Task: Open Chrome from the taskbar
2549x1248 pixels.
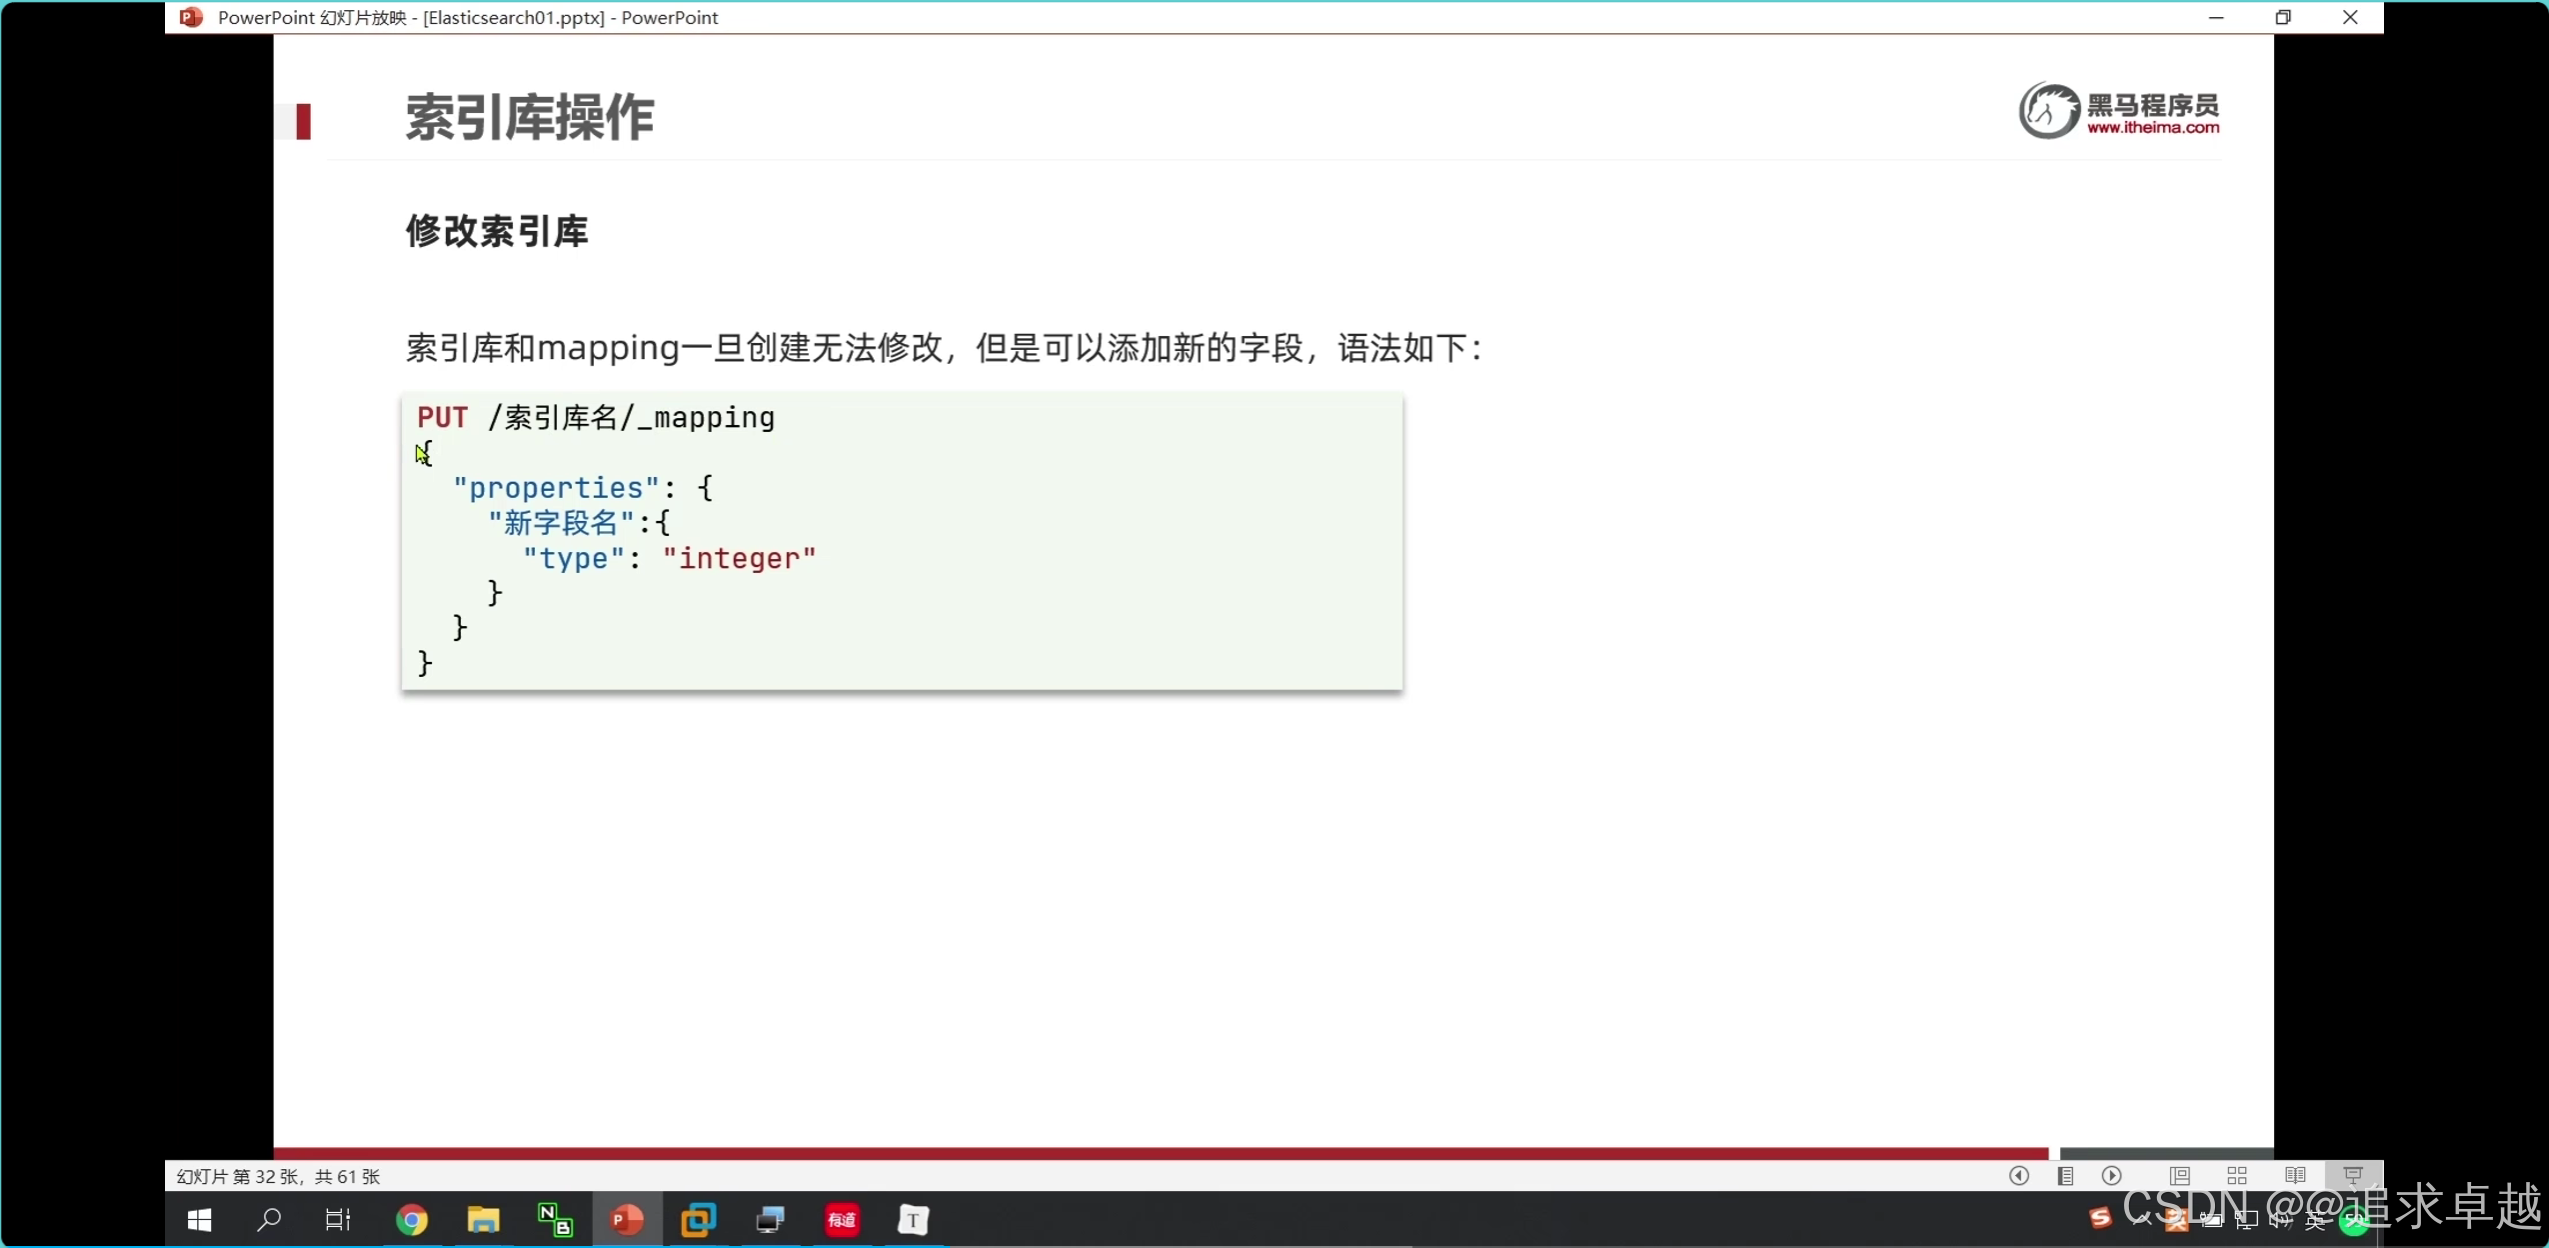Action: 412,1220
